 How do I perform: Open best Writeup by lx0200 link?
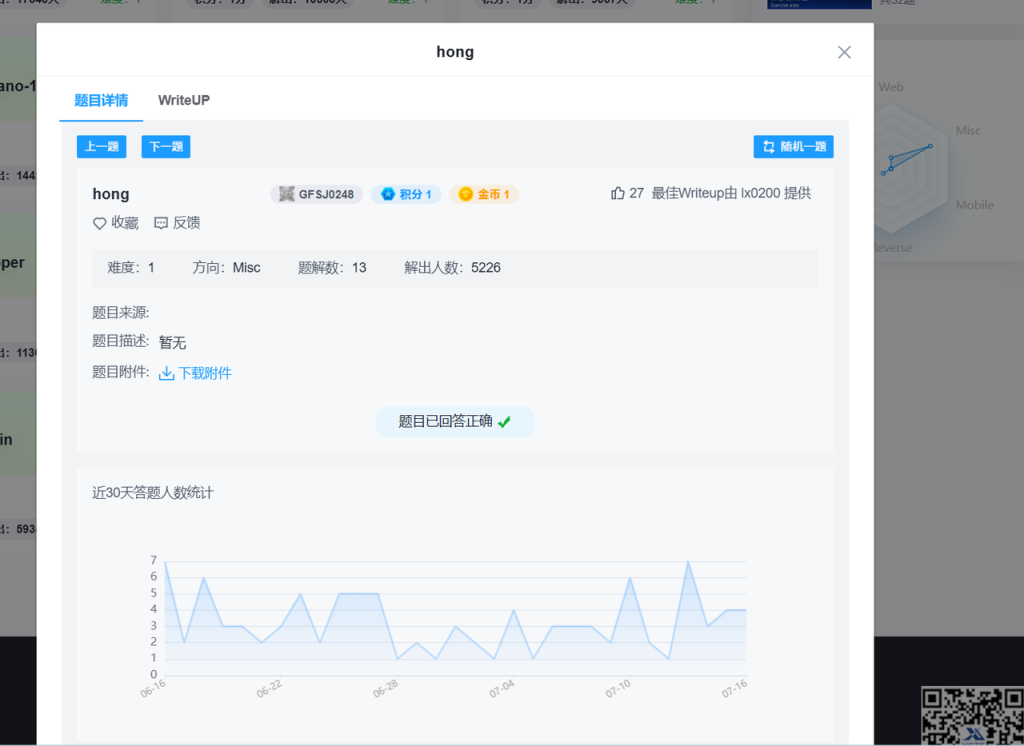click(731, 194)
